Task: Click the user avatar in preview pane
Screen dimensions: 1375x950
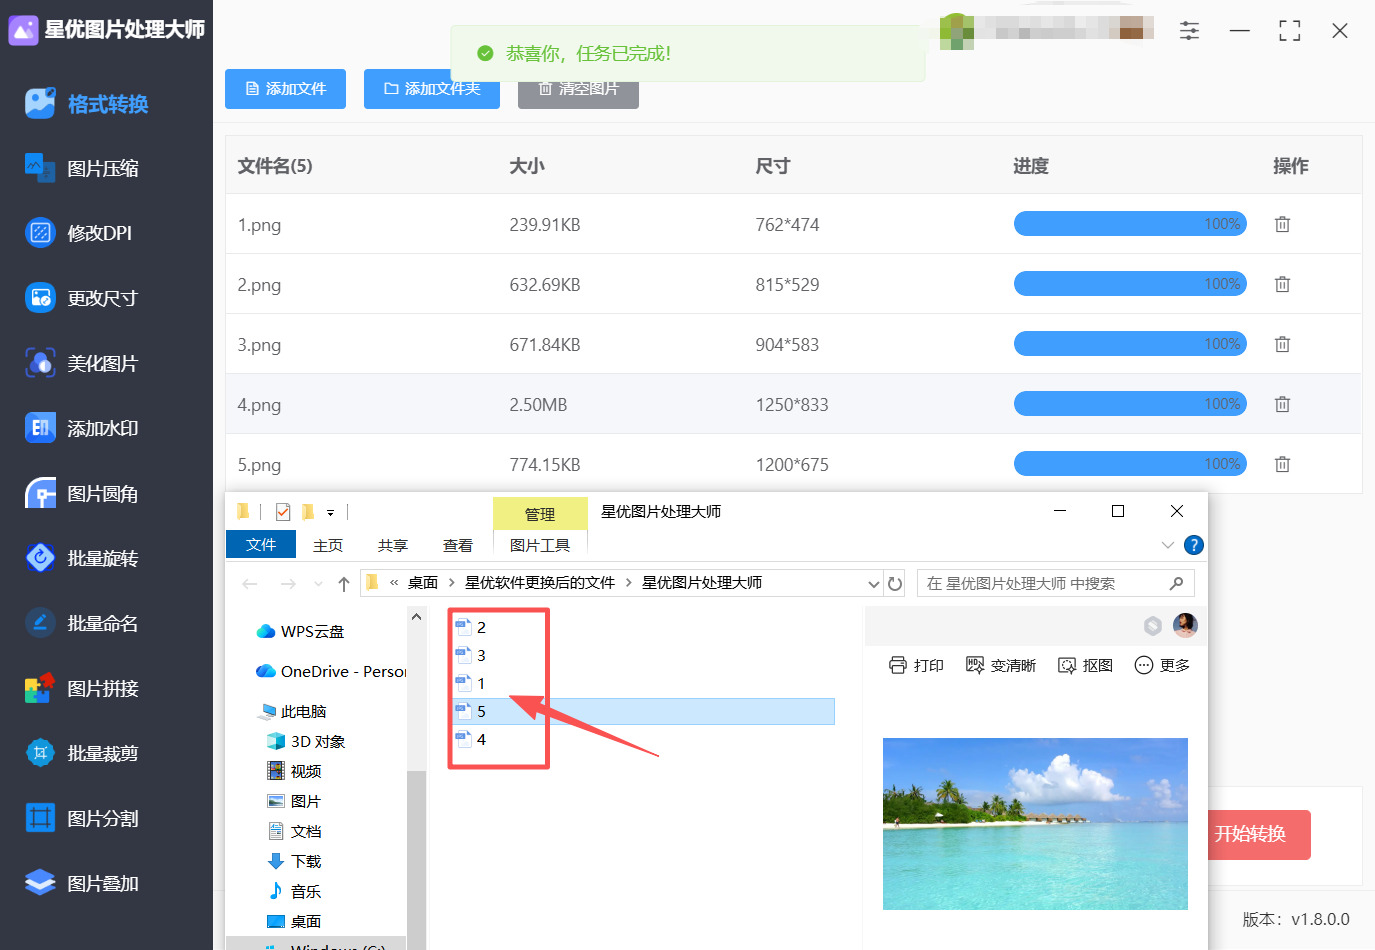Action: click(1185, 625)
